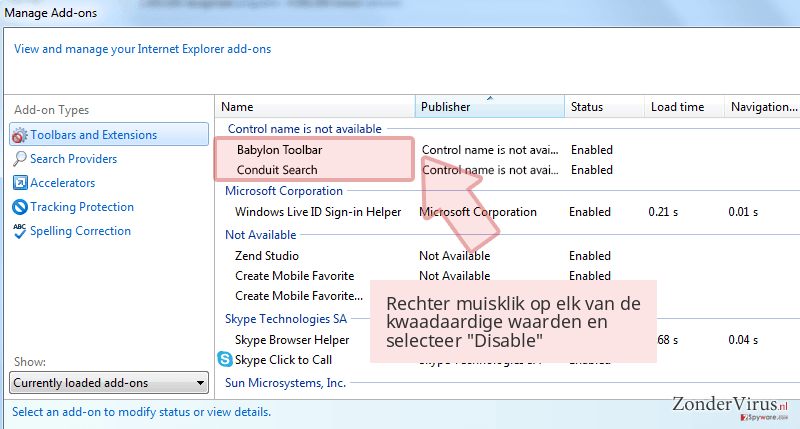Click the Search Providers magnifier icon

pyautogui.click(x=19, y=159)
